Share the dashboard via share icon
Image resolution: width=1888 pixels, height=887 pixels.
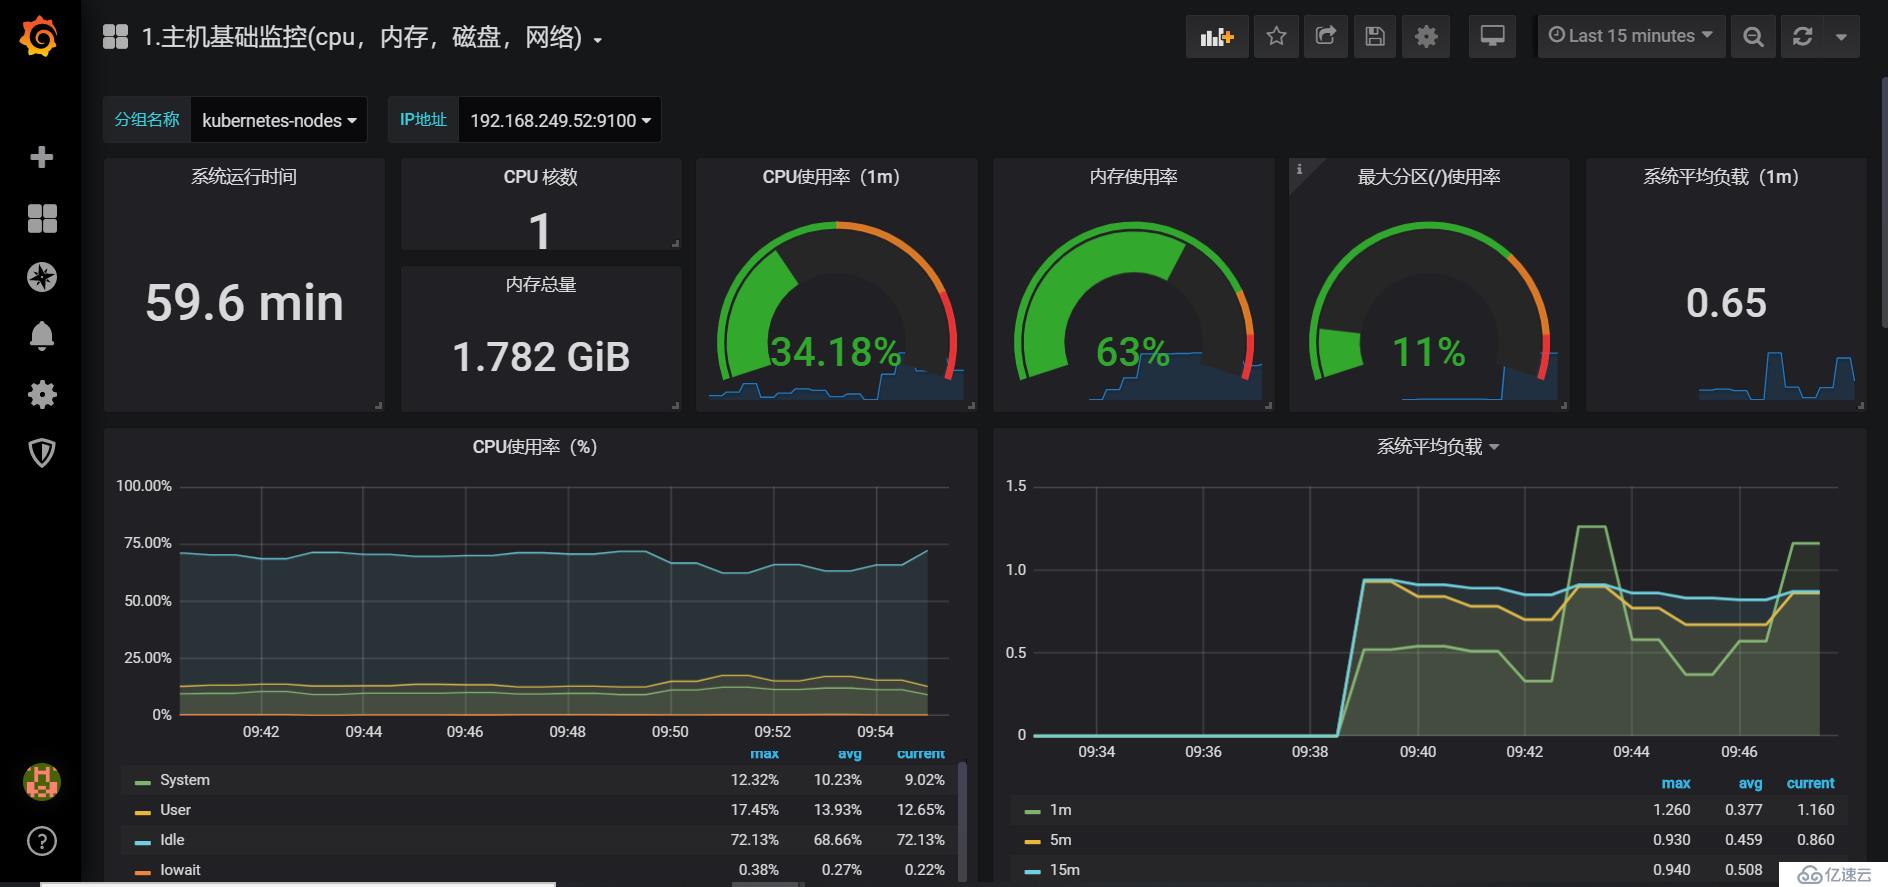click(1326, 37)
